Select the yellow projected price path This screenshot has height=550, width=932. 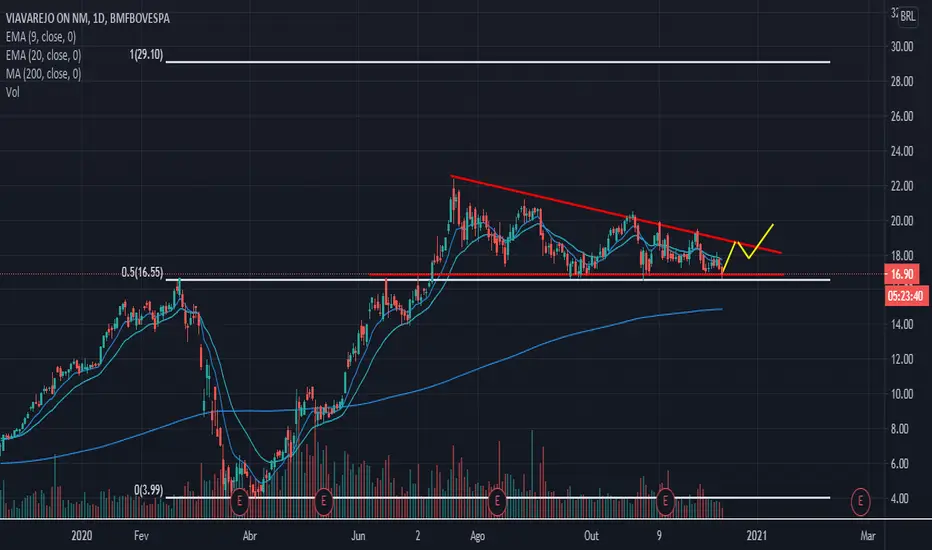pyautogui.click(x=748, y=249)
